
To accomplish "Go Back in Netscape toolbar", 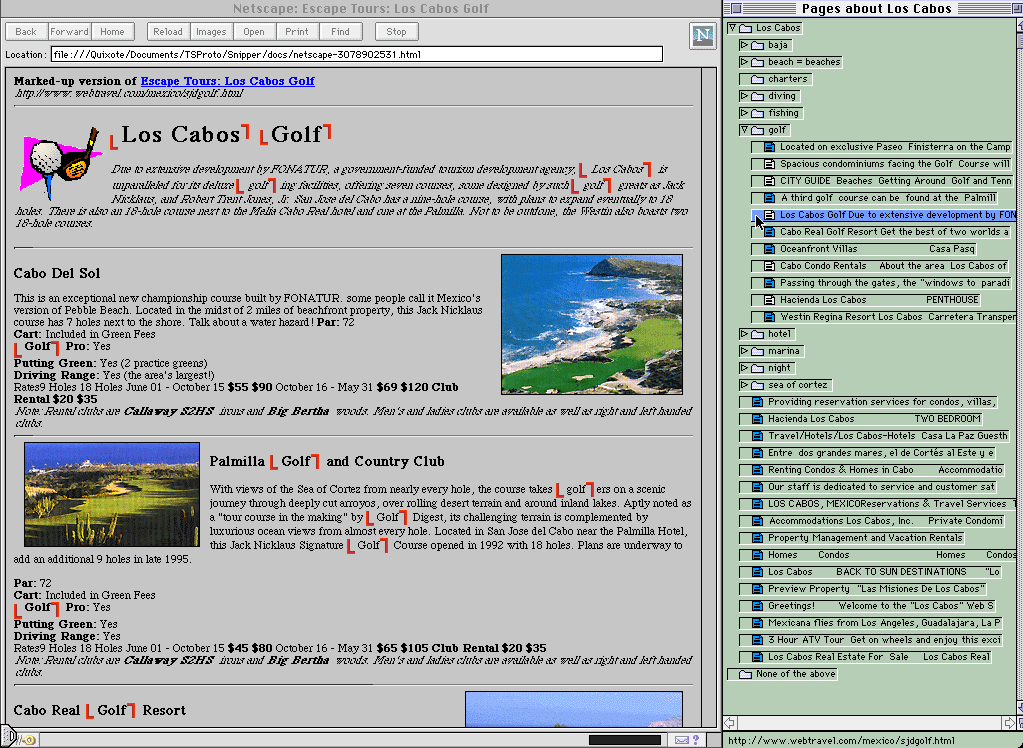I will (26, 31).
